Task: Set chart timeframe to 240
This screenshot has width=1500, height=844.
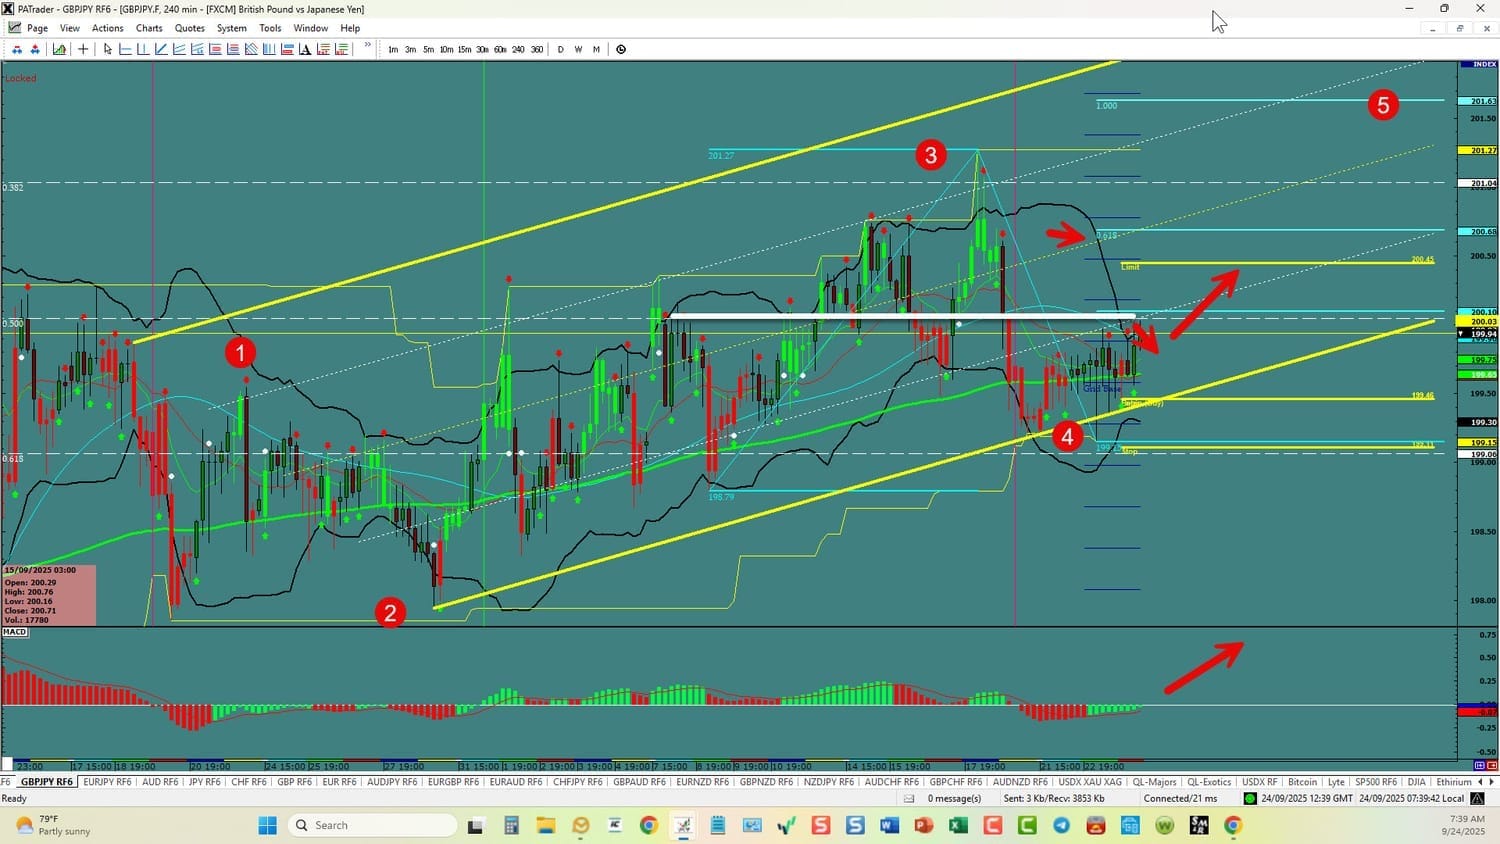Action: point(518,49)
